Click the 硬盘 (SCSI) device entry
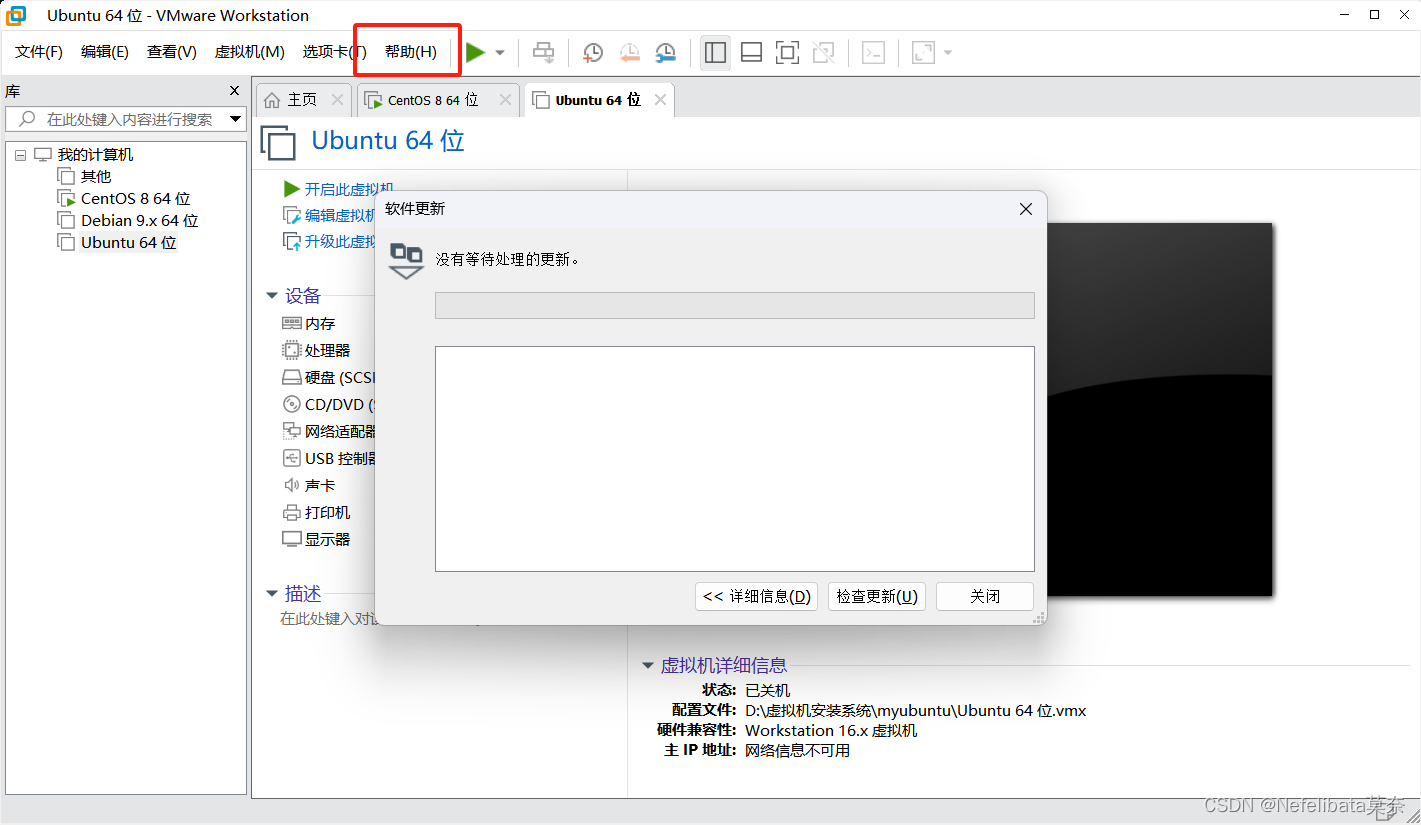The image size is (1421, 825). pos(329,378)
